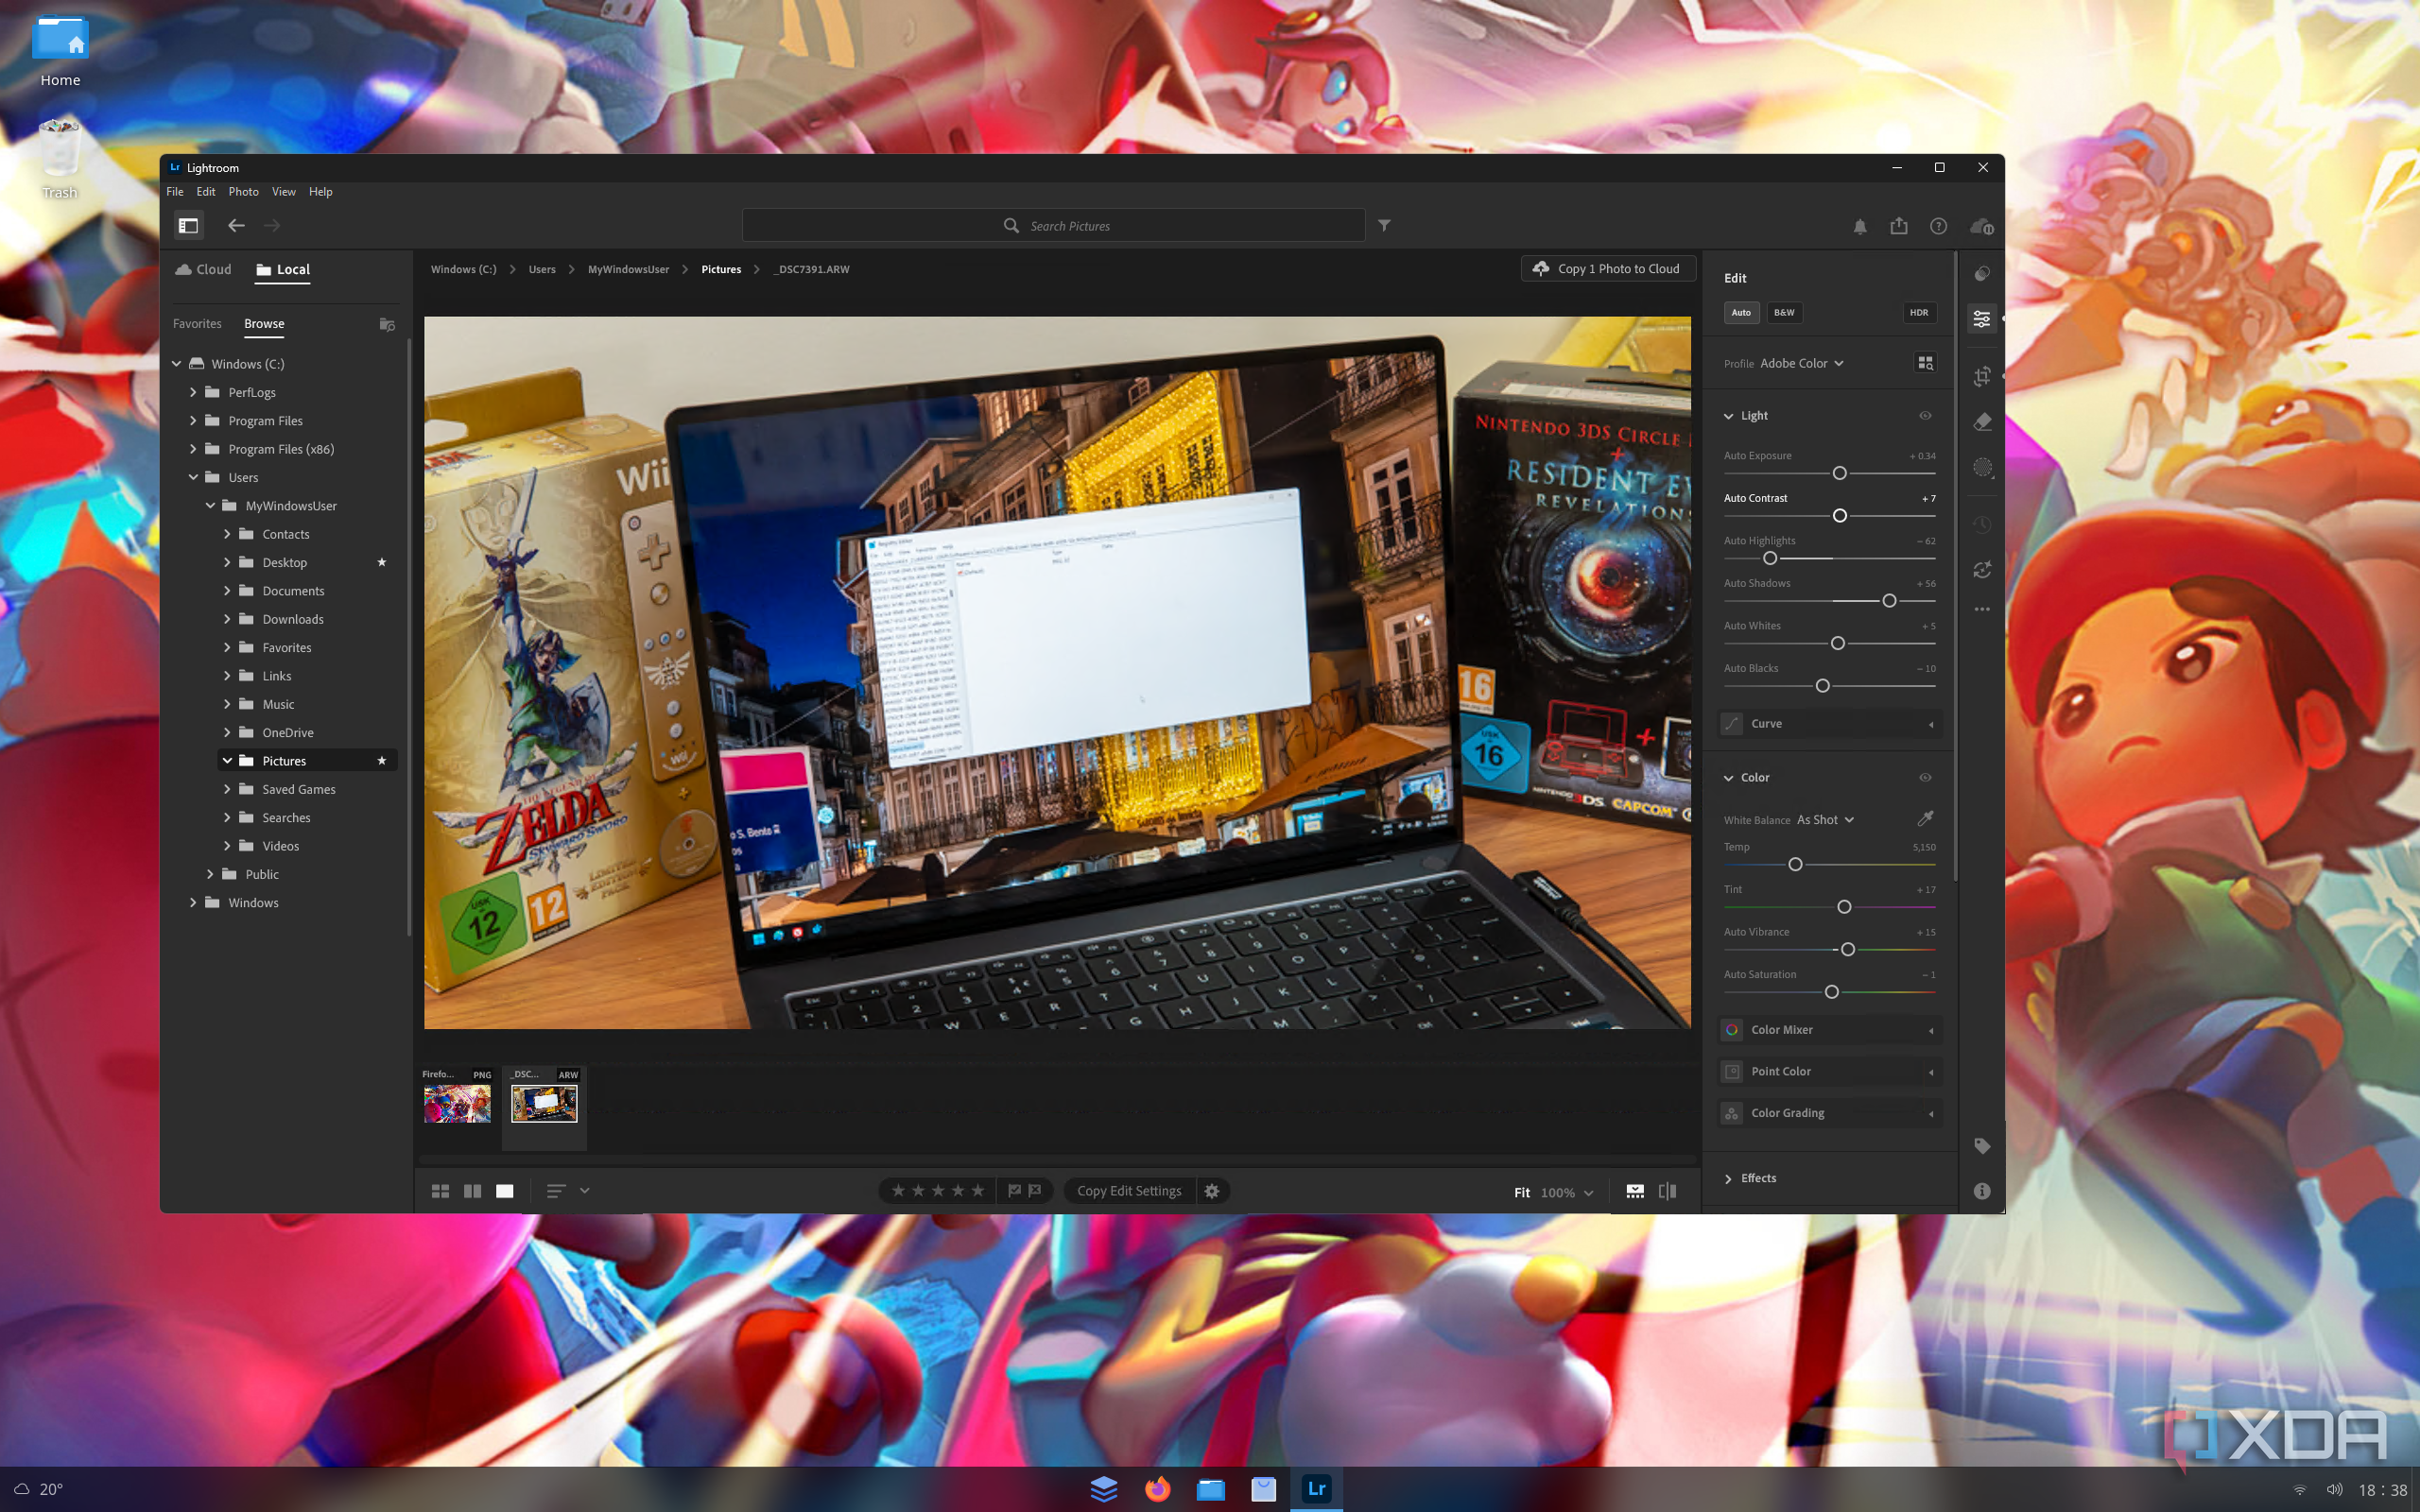Image resolution: width=2420 pixels, height=1512 pixels.
Task: Open the Keywords panel icon
Action: pos(1982,1146)
